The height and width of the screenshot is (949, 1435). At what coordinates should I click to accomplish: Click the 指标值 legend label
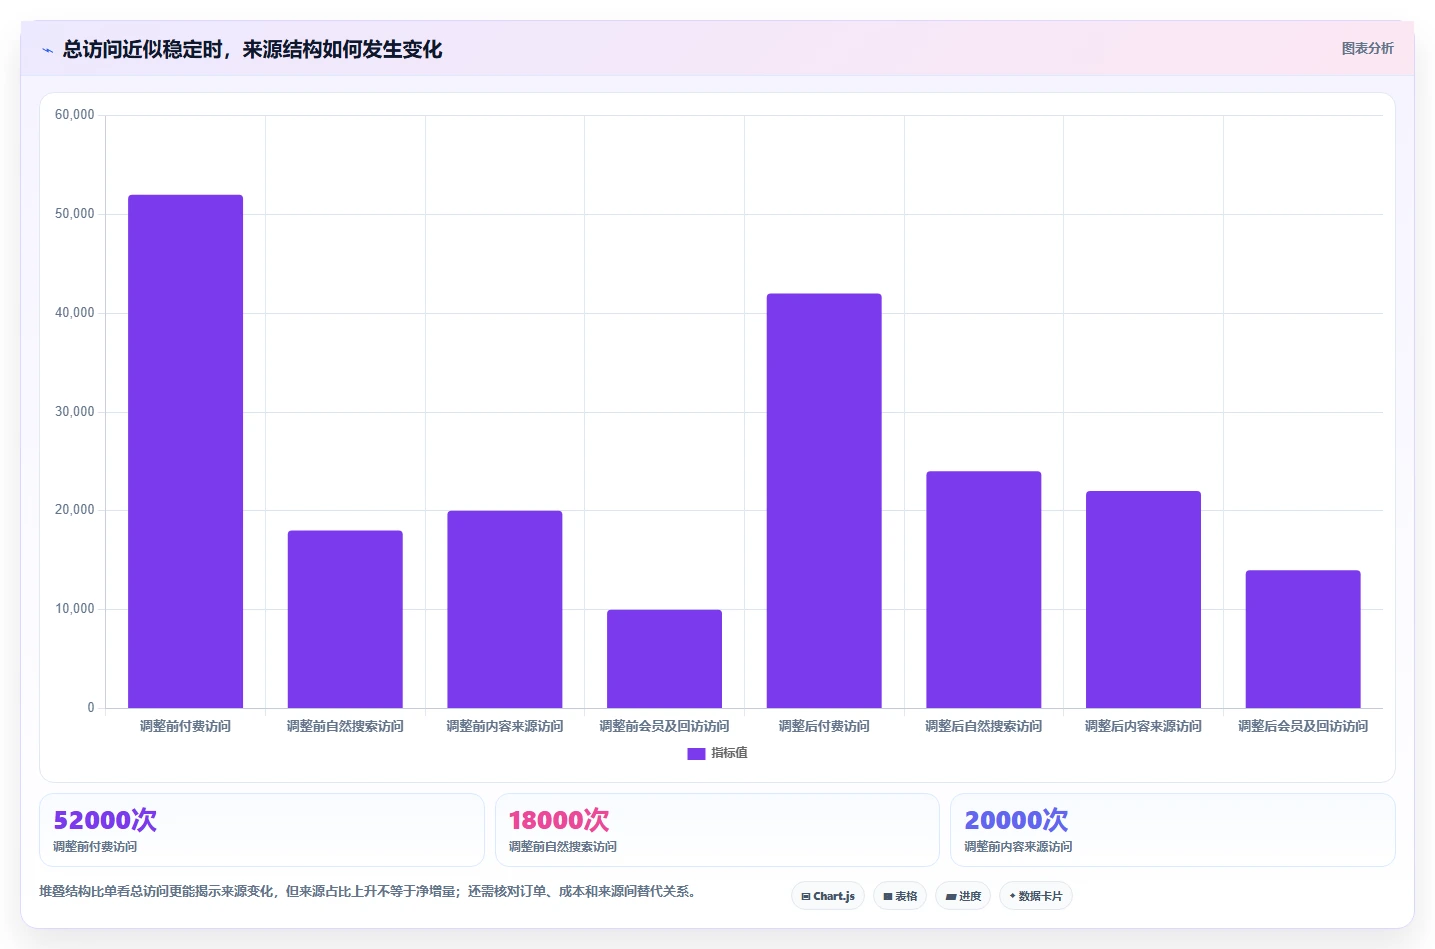coord(729,753)
